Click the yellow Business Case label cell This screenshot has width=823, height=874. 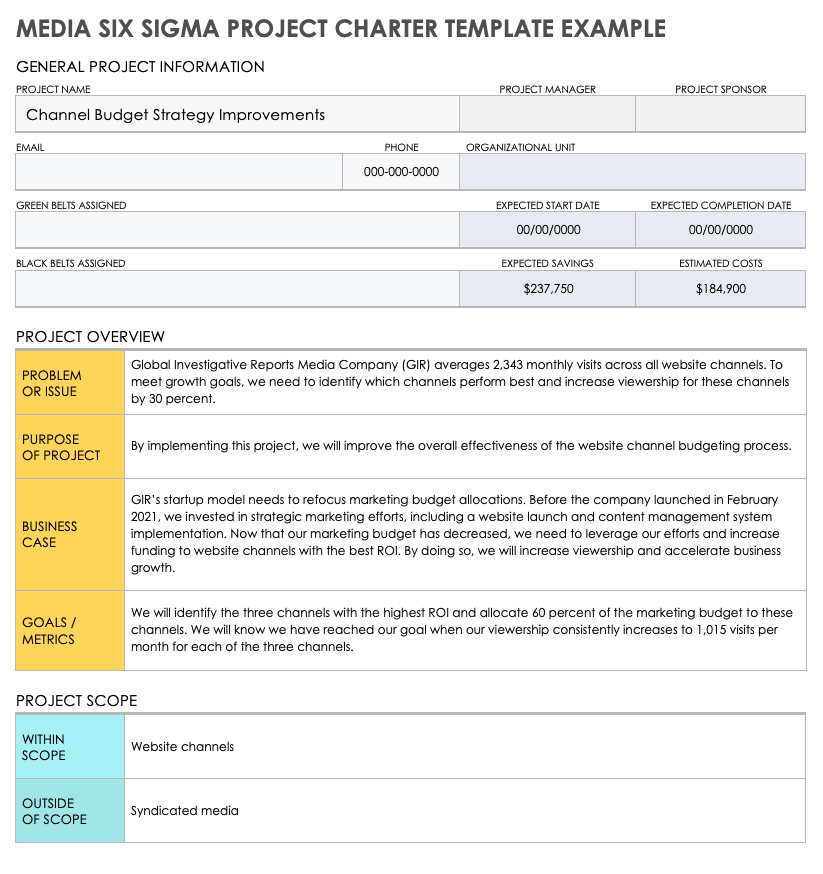point(70,534)
